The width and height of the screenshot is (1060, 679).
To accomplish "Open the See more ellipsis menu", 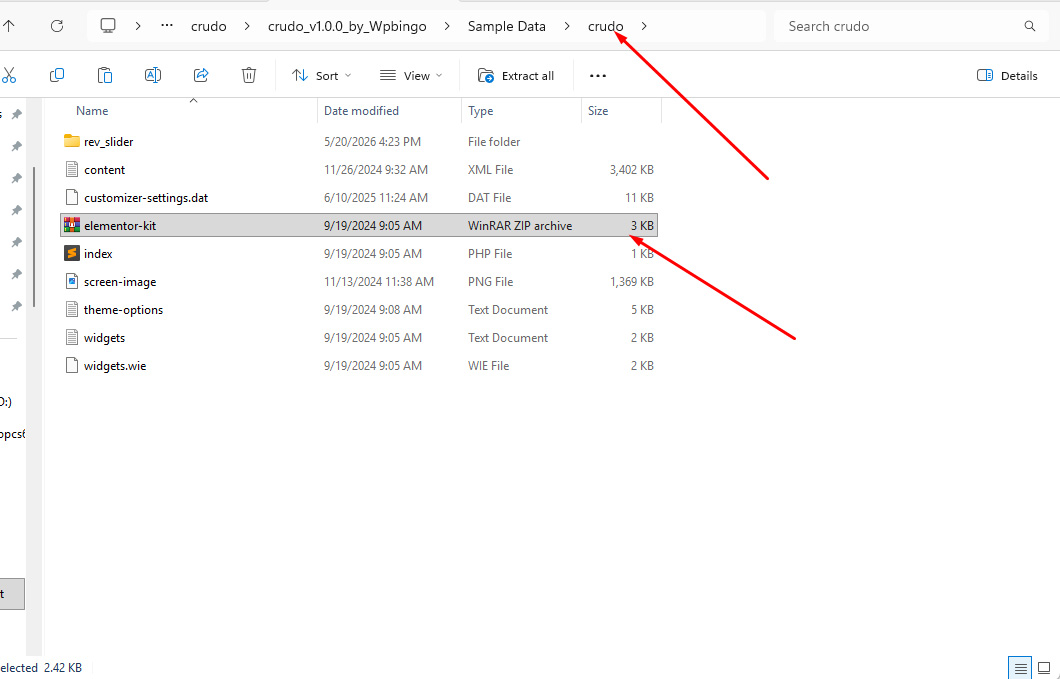I will (x=598, y=76).
